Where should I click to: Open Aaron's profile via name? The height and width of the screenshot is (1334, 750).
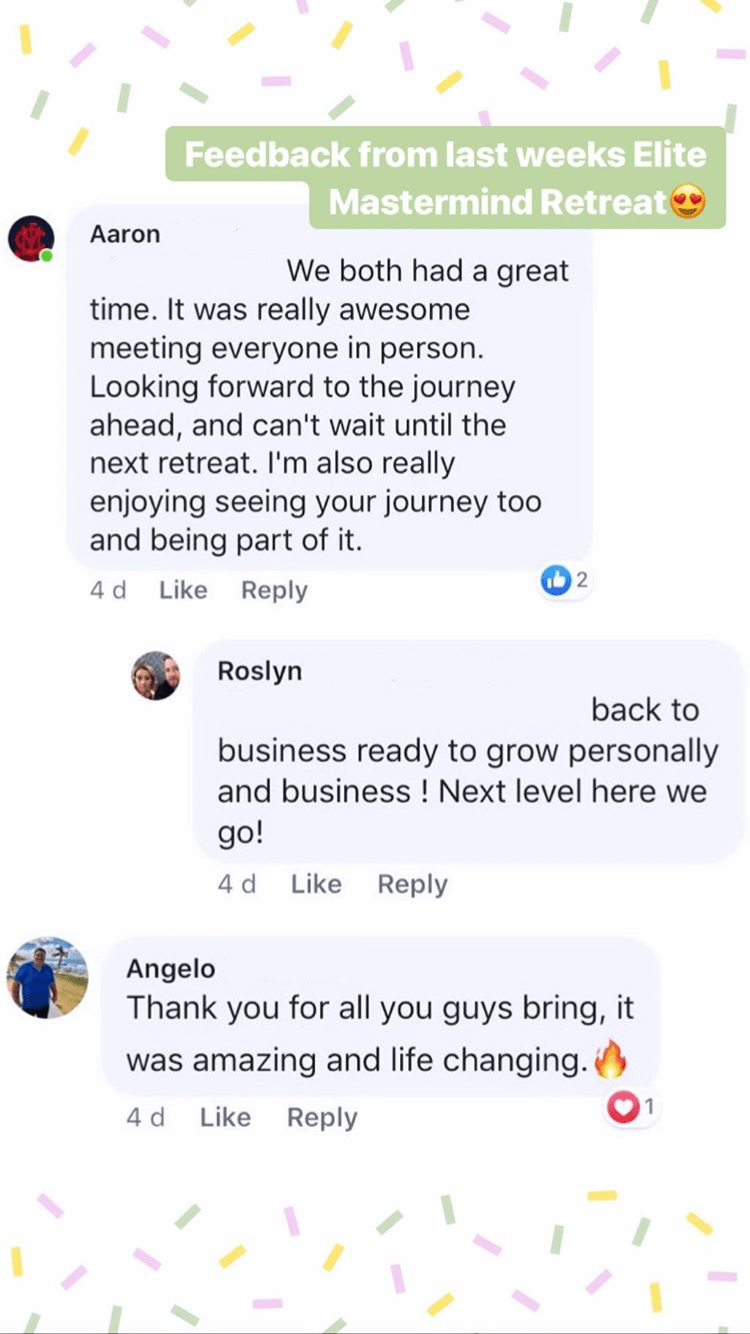[125, 234]
